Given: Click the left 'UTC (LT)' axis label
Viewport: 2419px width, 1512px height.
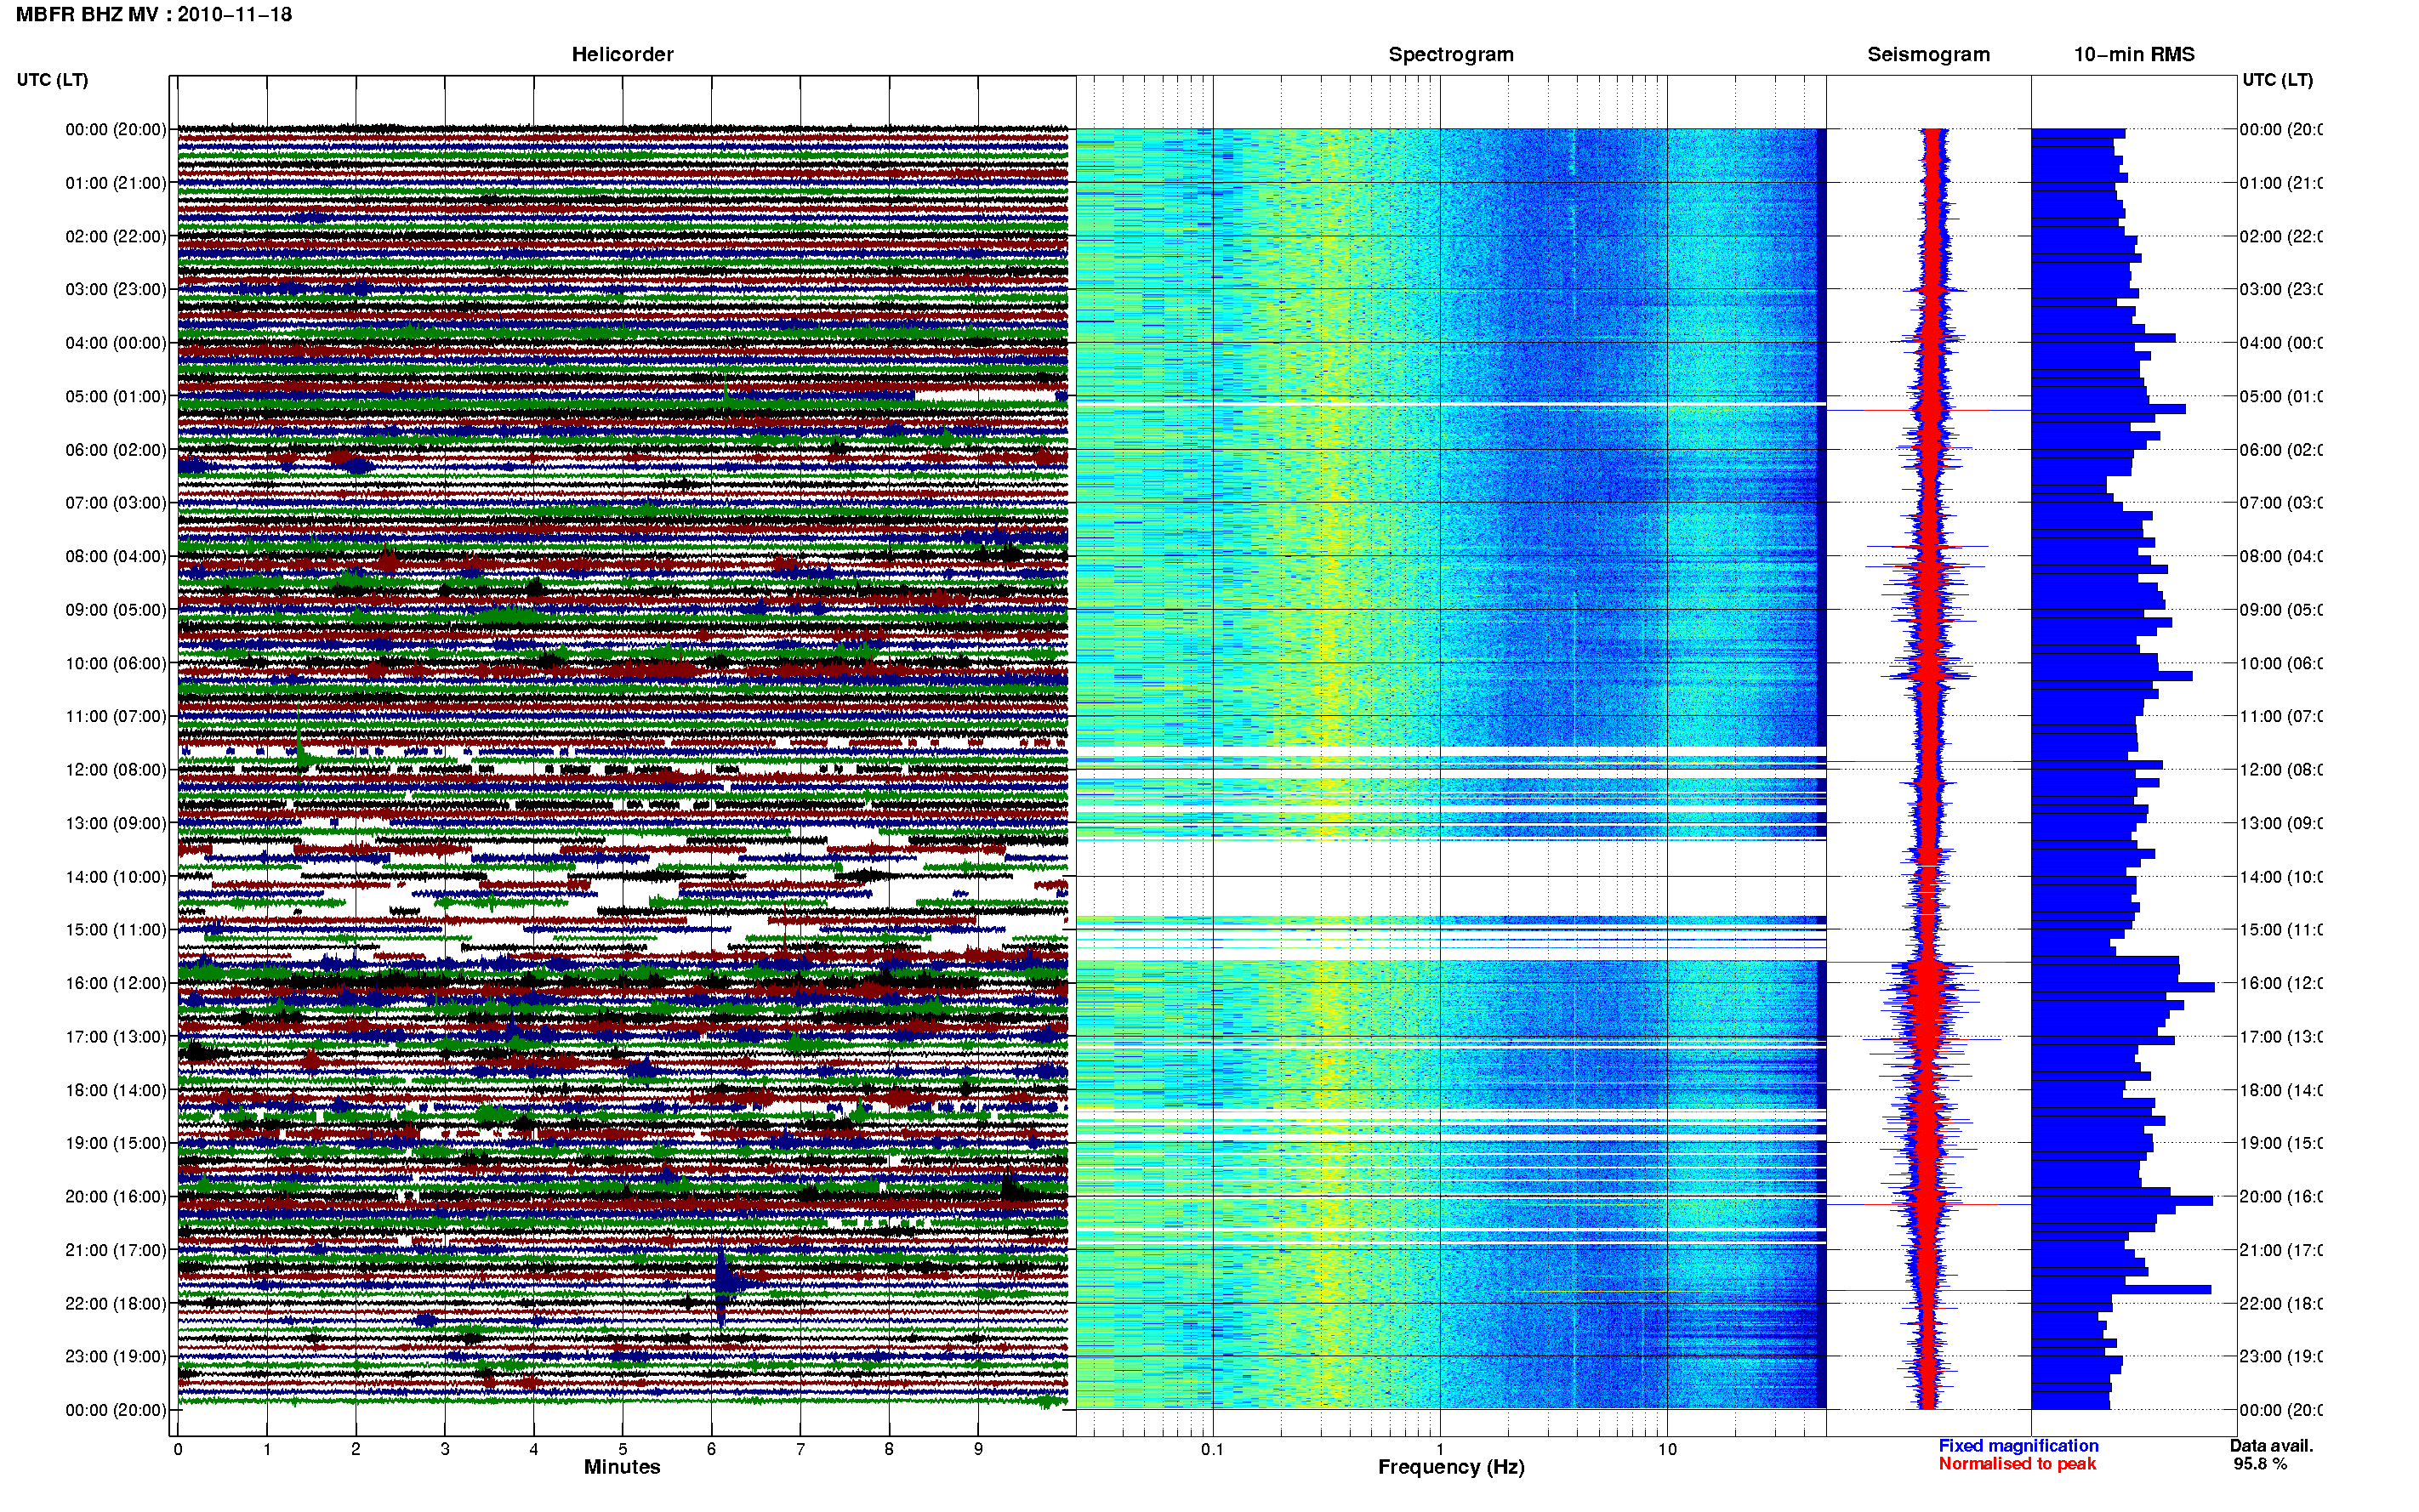Looking at the screenshot, I should (52, 80).
